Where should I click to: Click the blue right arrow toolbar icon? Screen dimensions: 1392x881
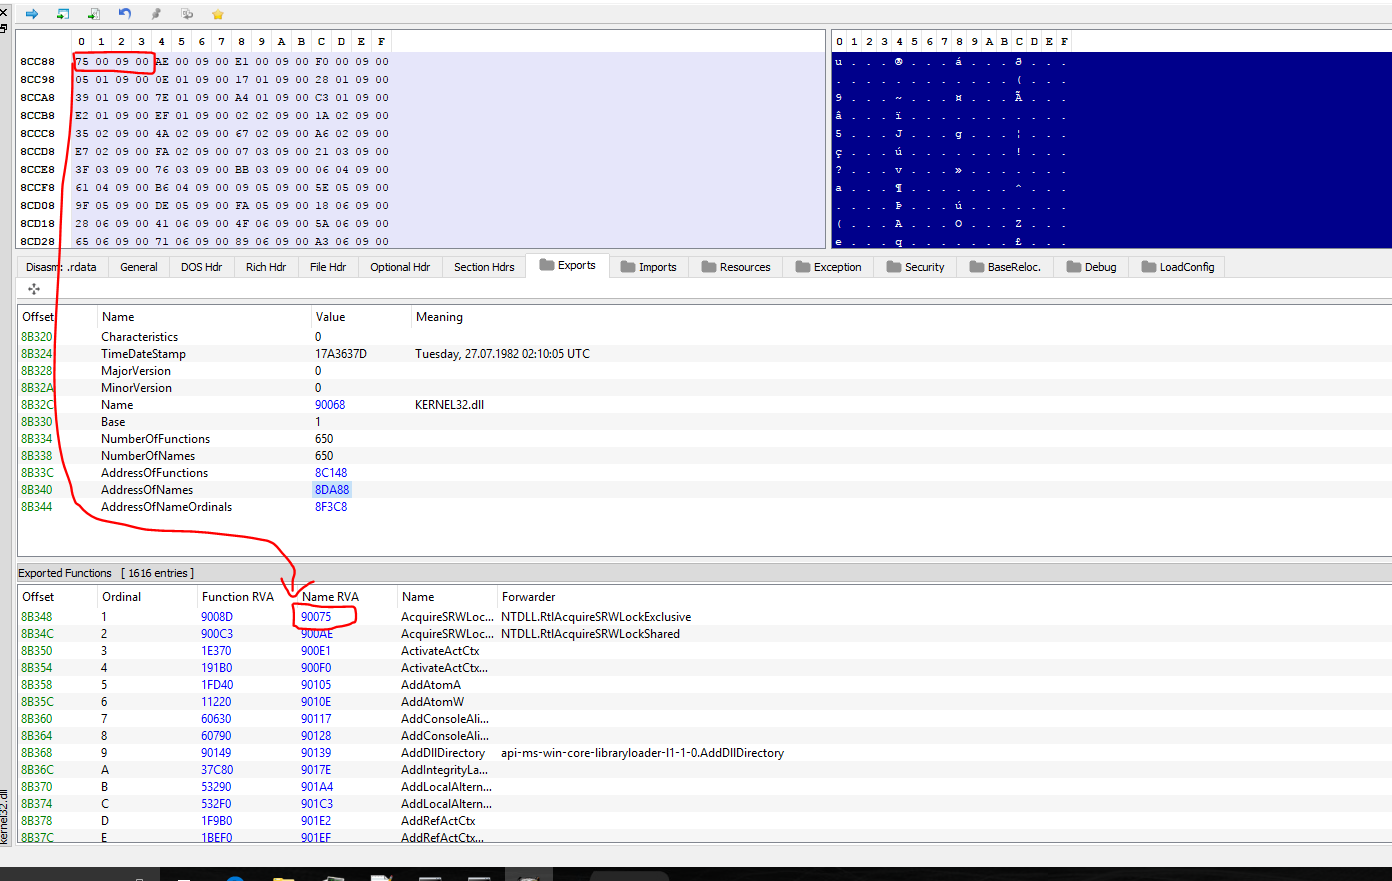32,14
